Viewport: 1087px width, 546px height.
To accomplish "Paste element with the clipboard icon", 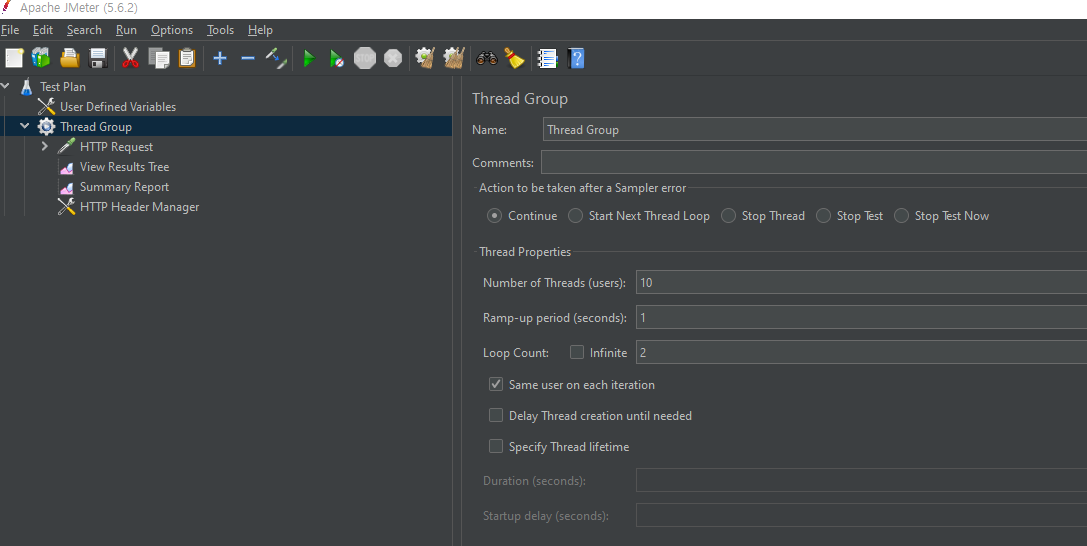I will pos(187,58).
